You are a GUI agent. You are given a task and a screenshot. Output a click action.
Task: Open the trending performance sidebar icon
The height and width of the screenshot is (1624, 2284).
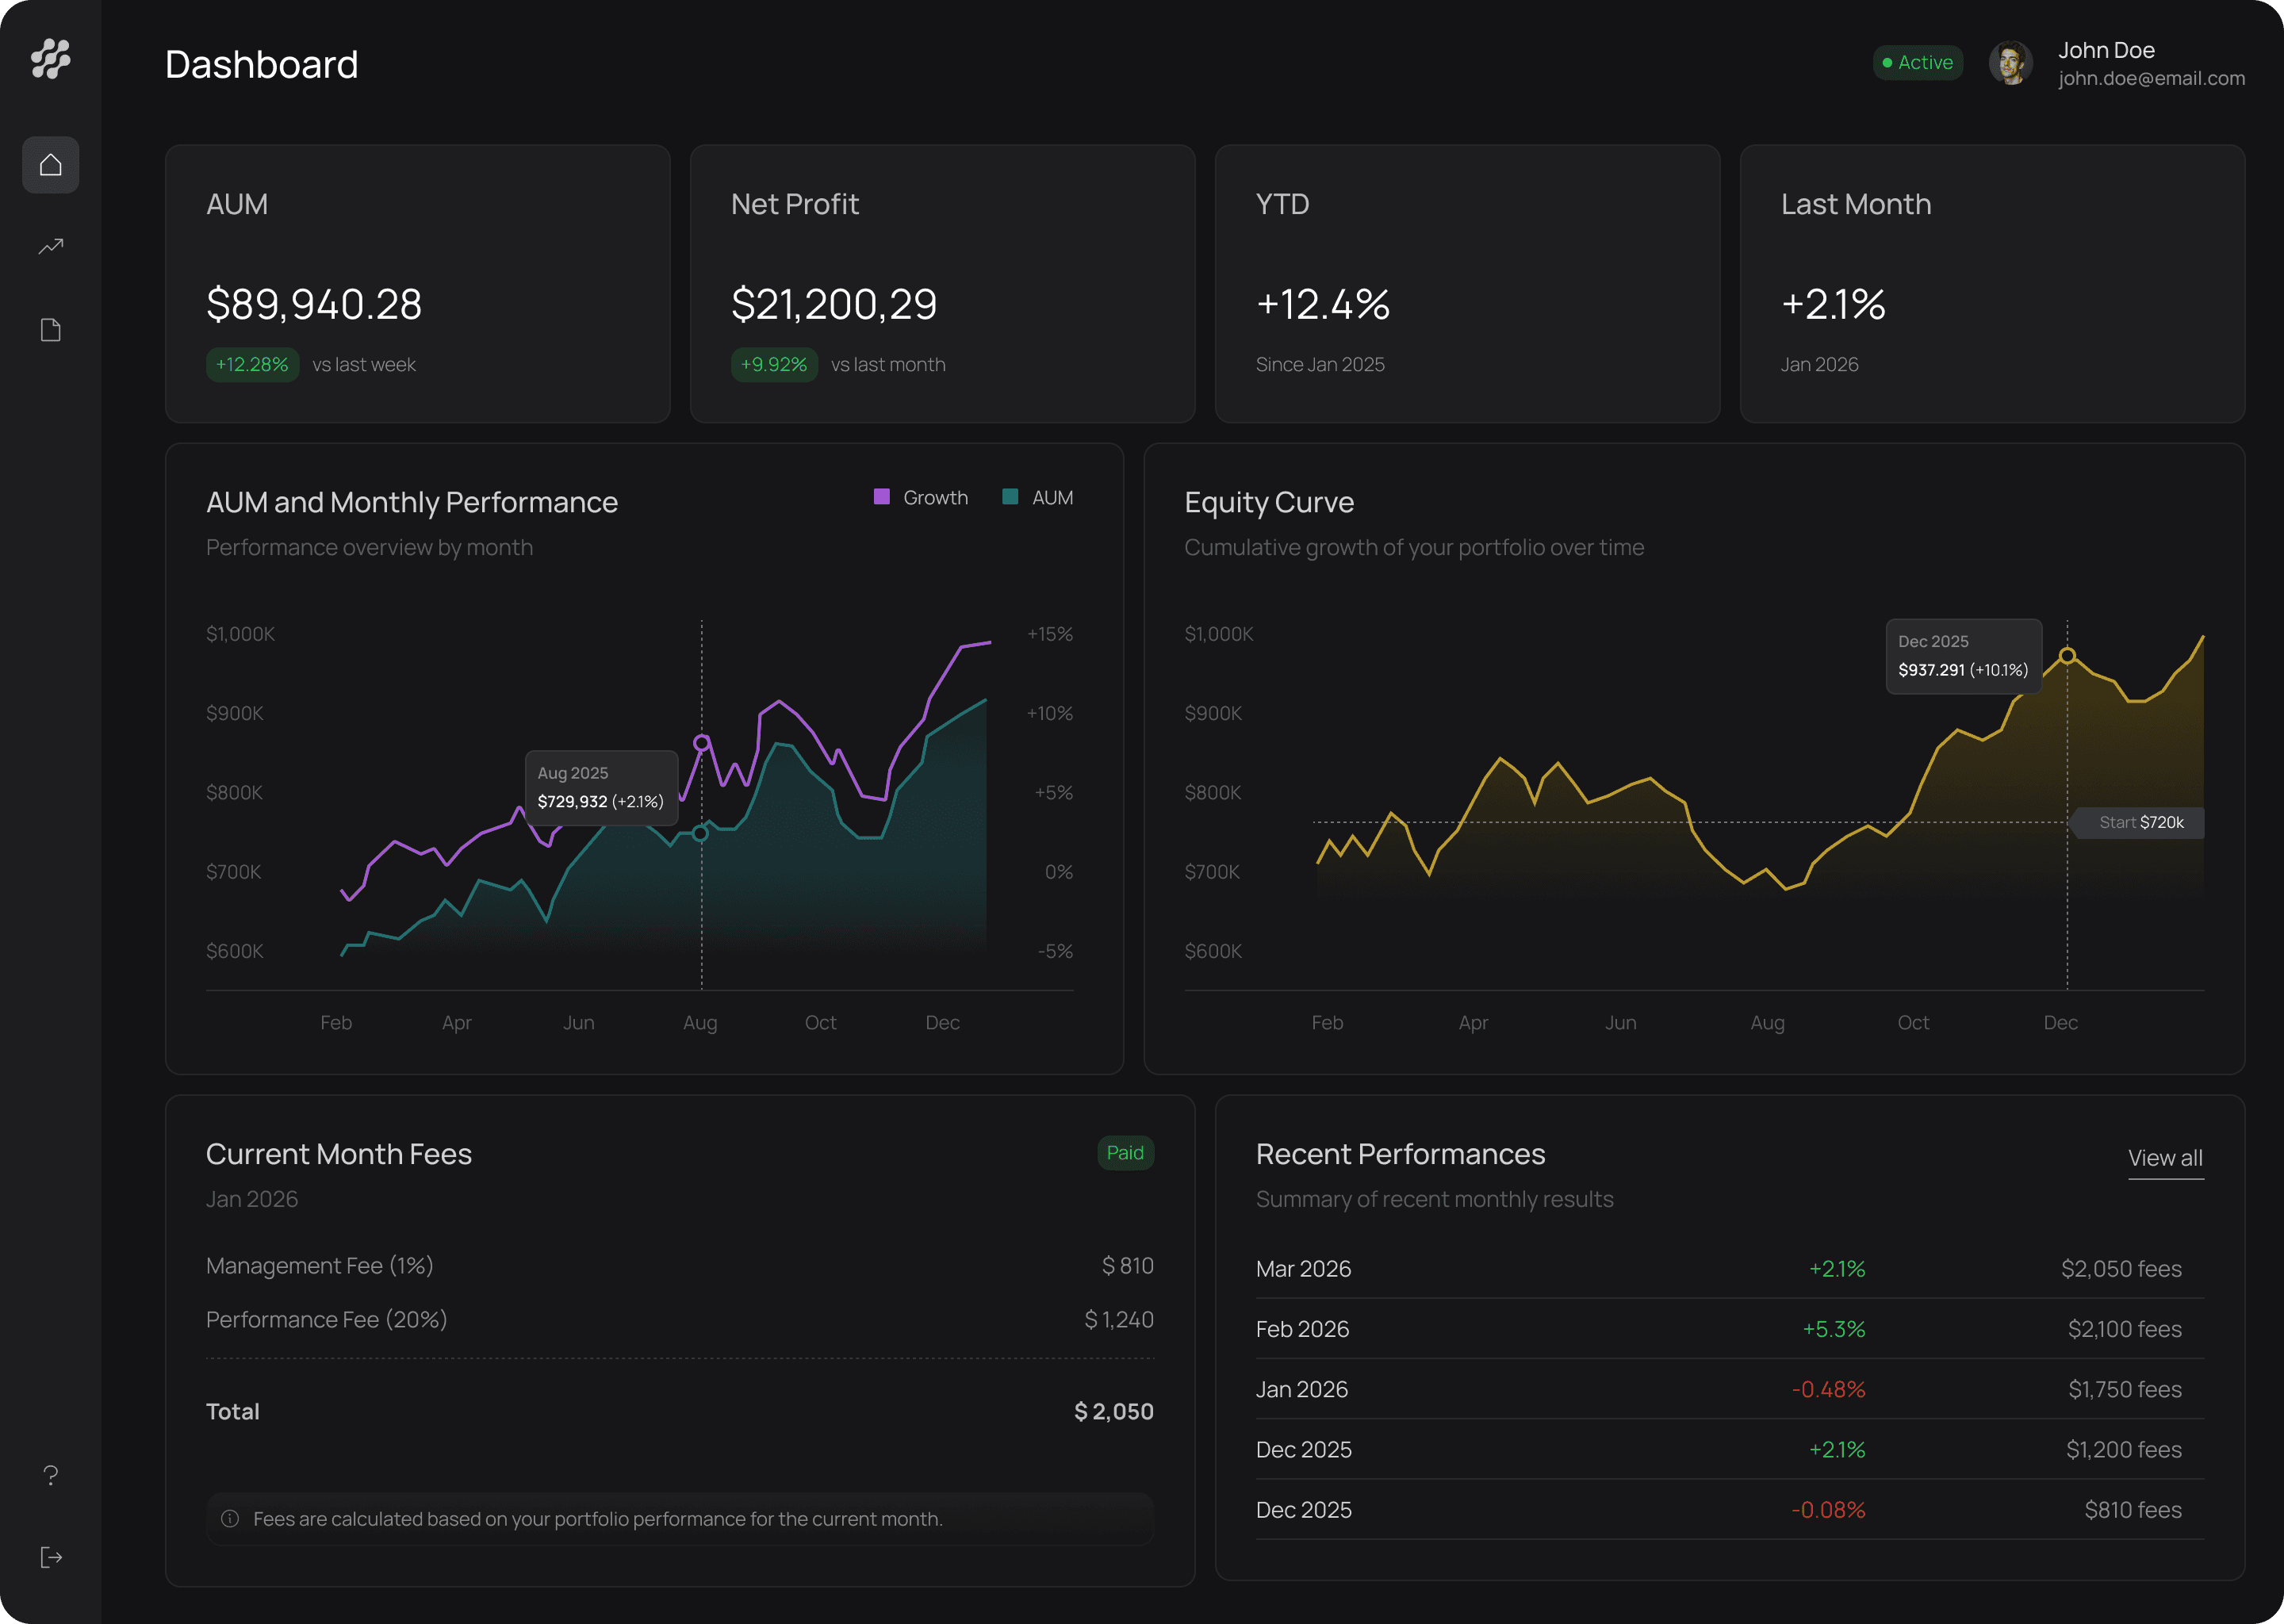click(51, 246)
